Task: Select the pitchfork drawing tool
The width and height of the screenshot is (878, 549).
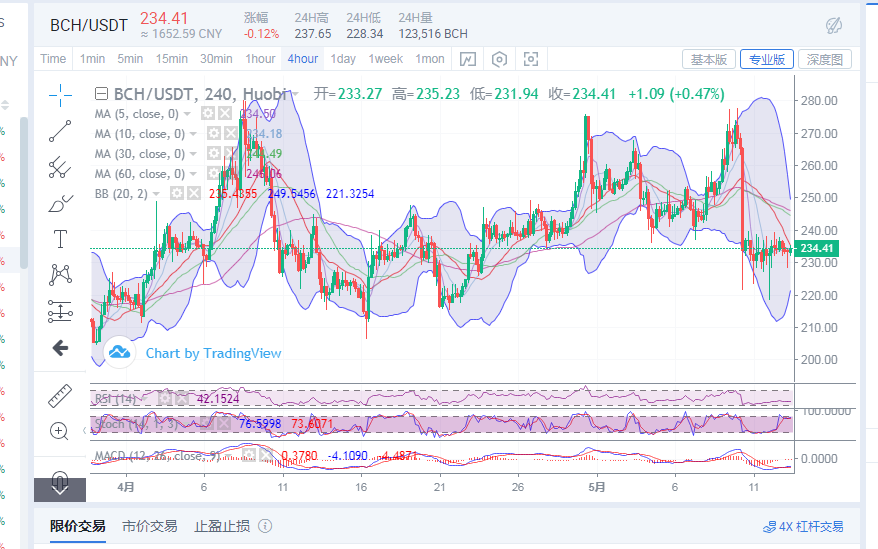Action: point(60,167)
